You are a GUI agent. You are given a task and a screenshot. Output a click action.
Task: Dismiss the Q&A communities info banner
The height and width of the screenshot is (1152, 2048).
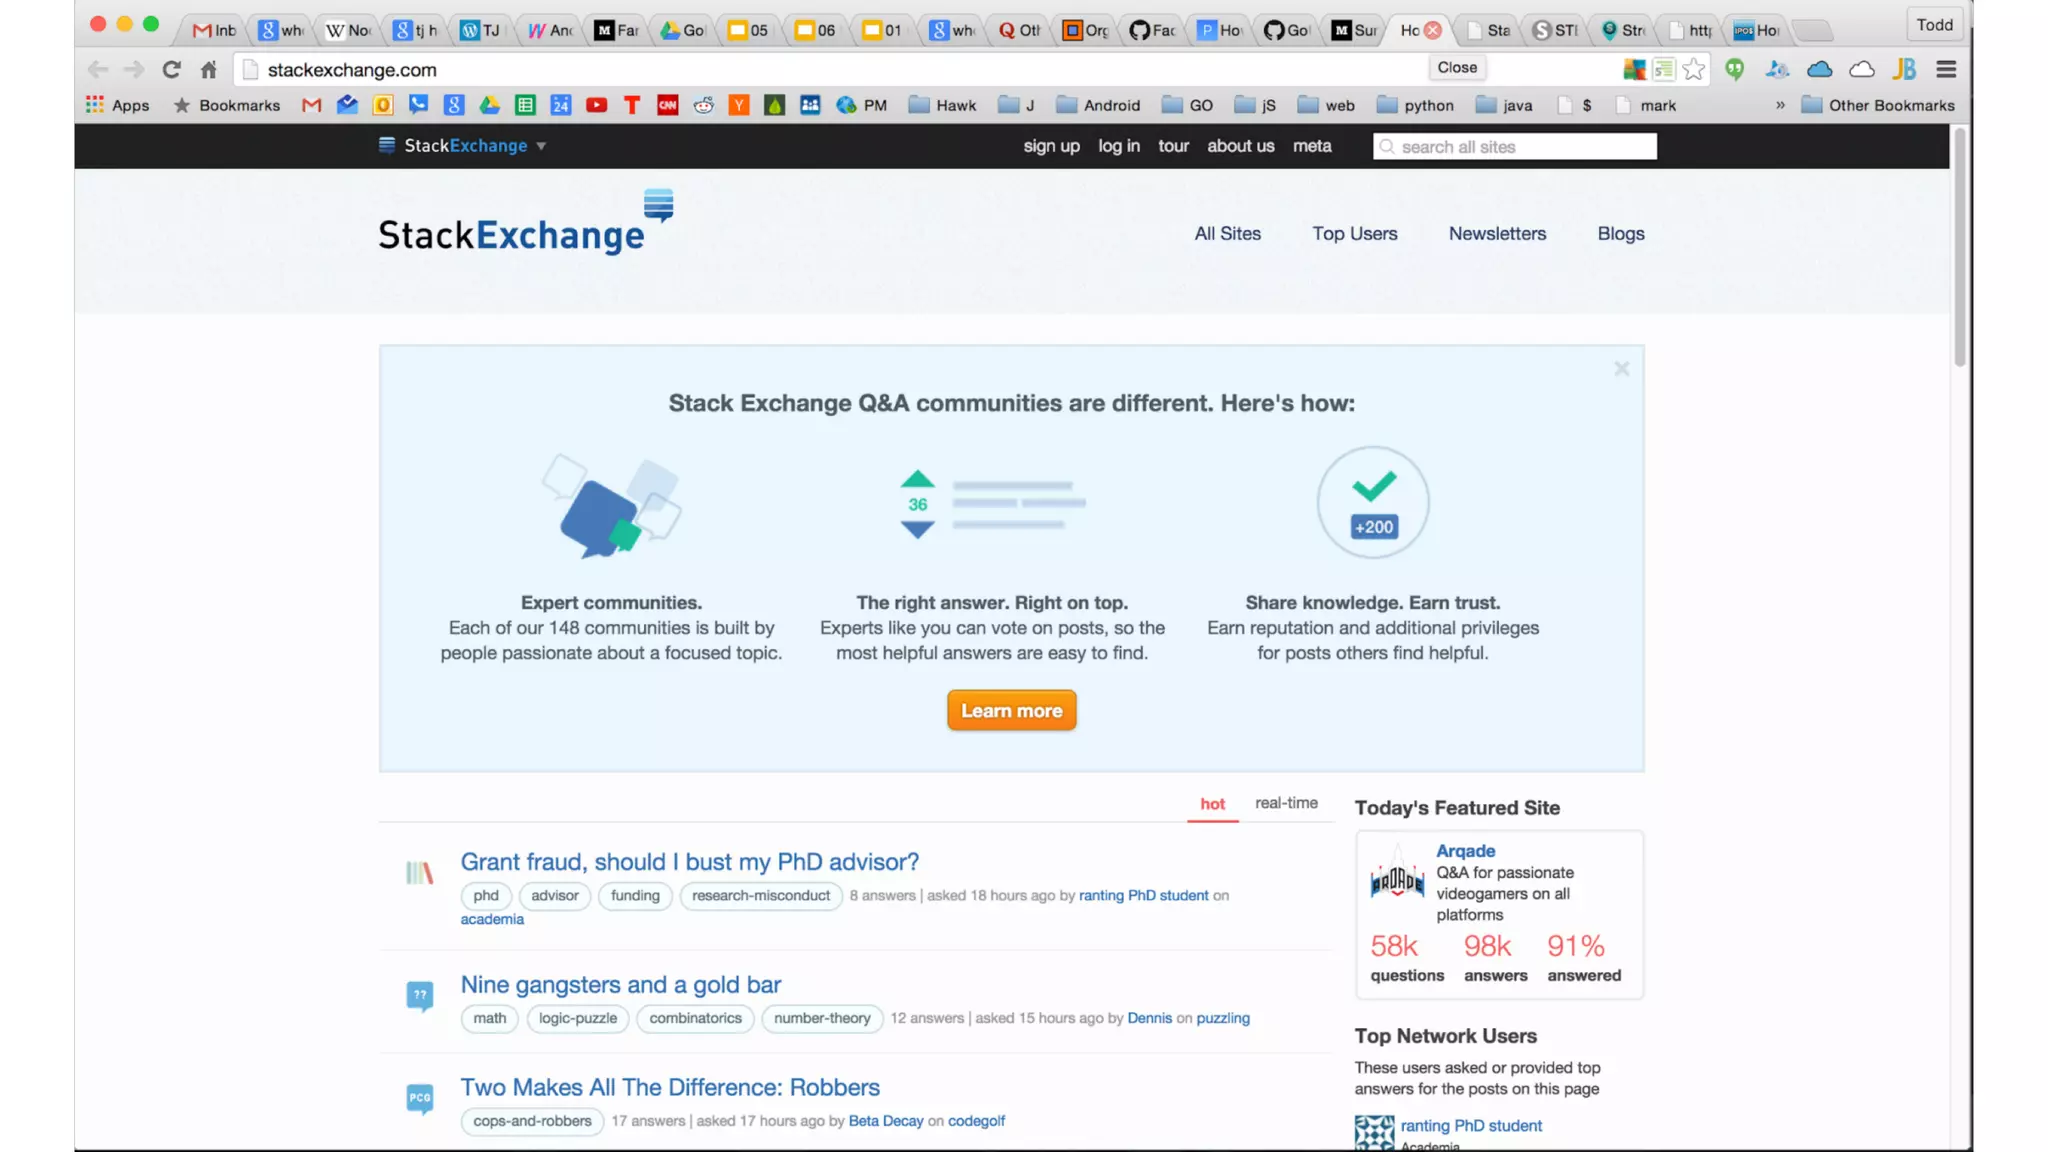1621,369
